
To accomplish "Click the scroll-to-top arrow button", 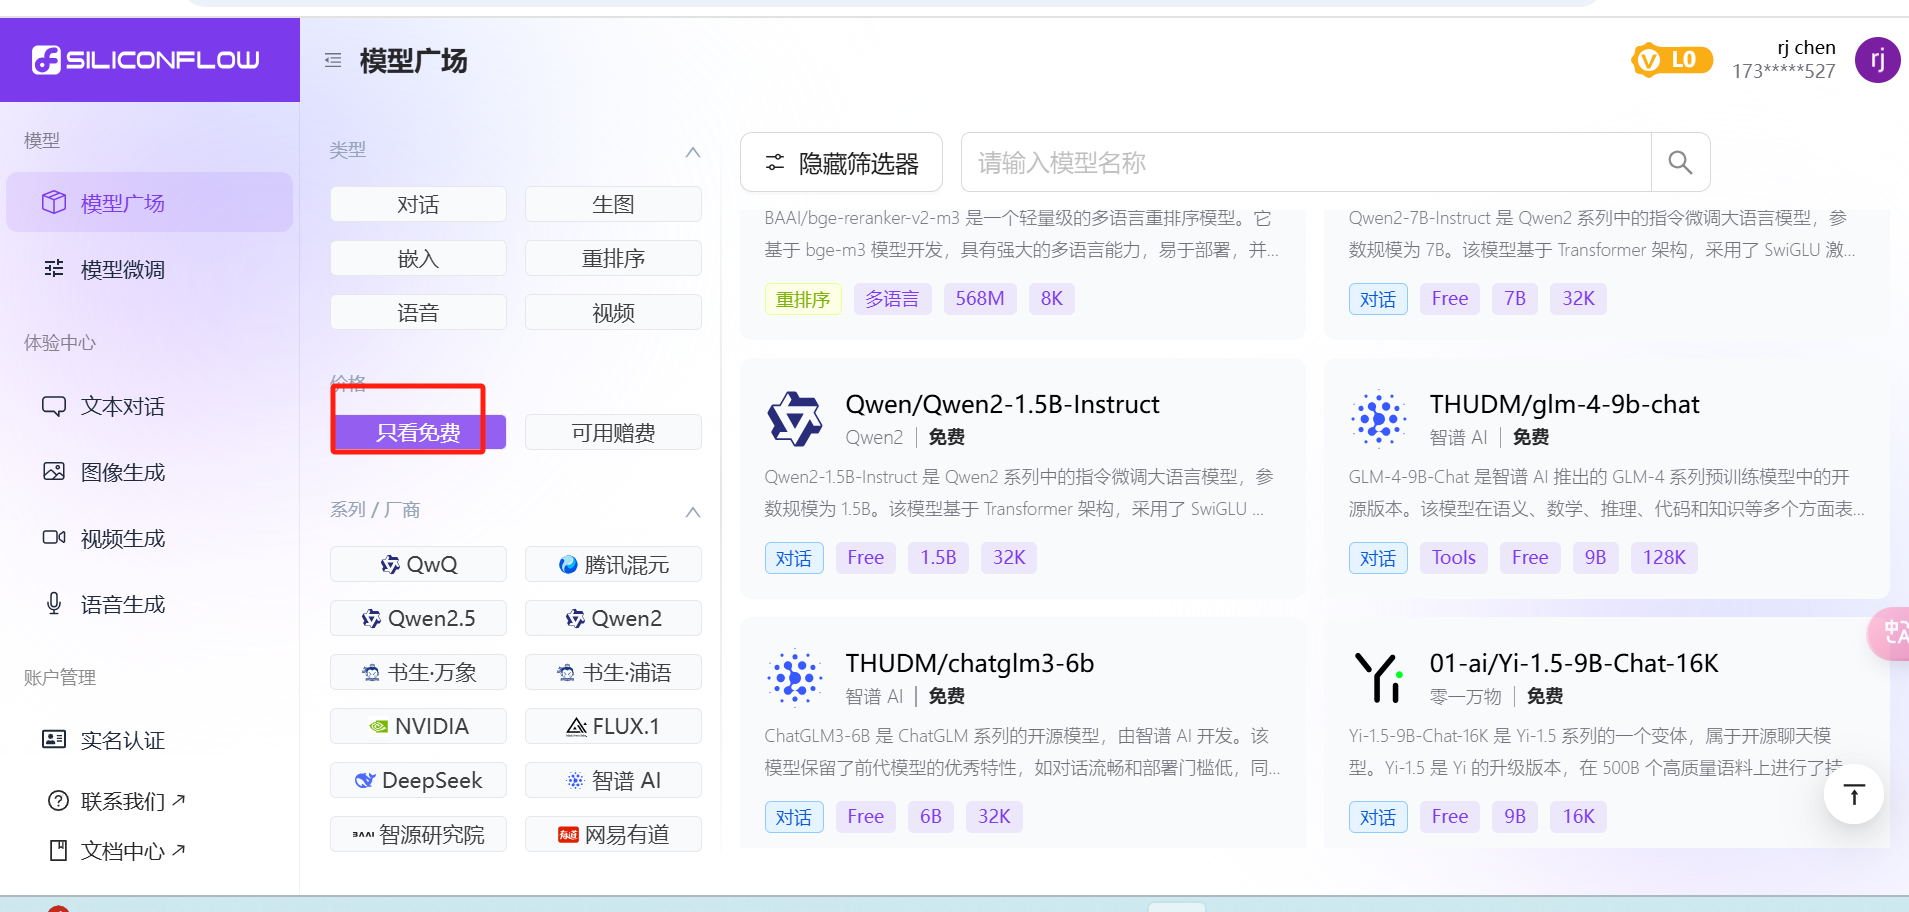I will 1853,795.
